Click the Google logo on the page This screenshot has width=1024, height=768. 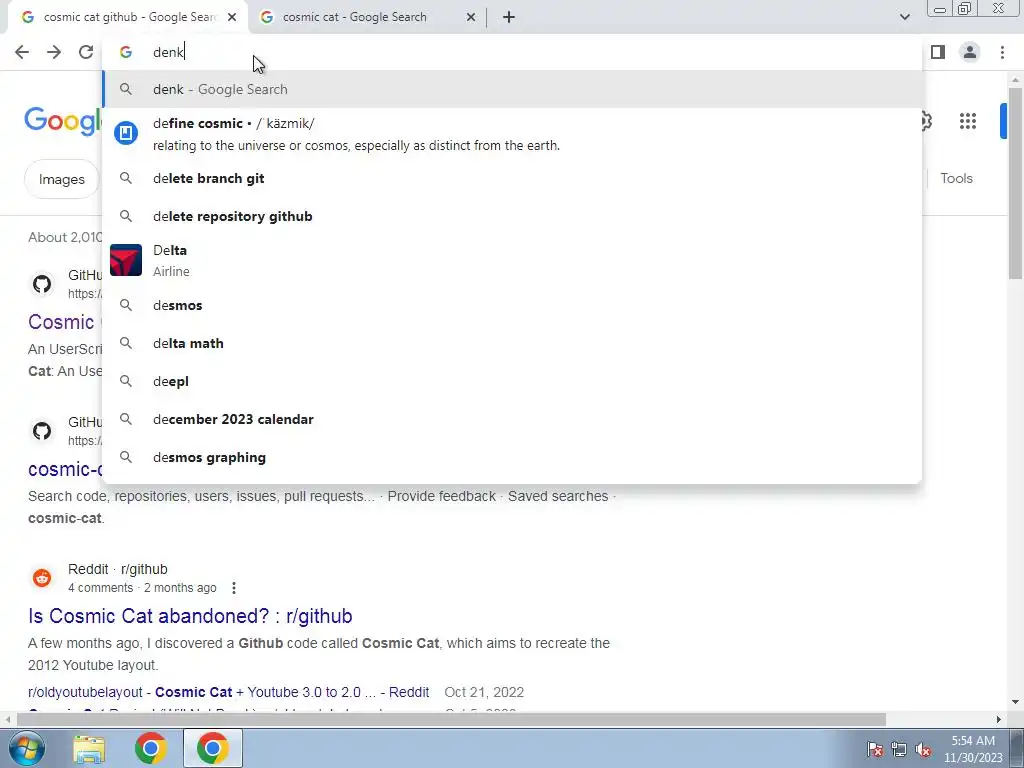[63, 121]
